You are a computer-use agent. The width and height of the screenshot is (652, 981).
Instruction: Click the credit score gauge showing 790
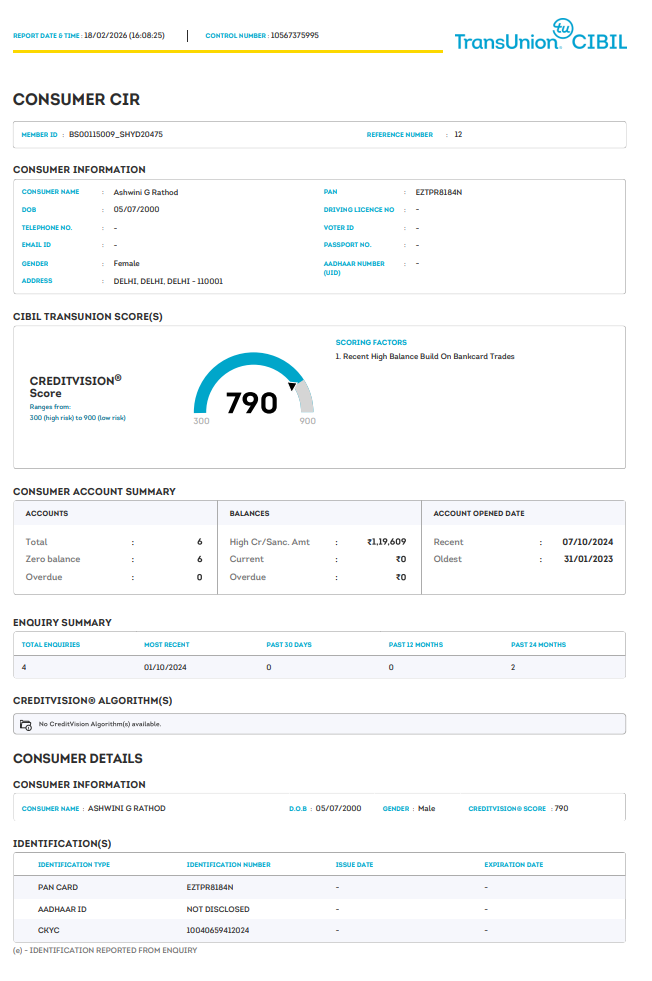254,389
